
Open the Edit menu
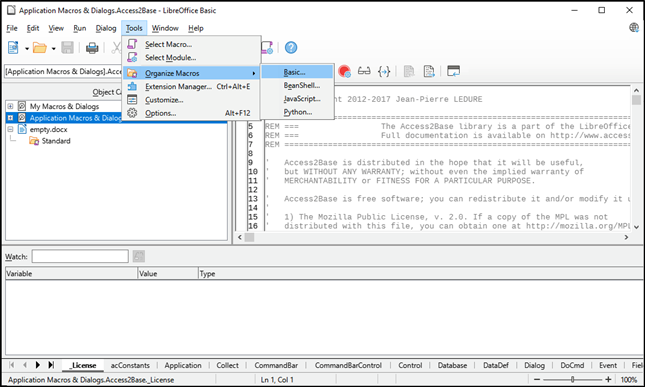pyautogui.click(x=33, y=28)
